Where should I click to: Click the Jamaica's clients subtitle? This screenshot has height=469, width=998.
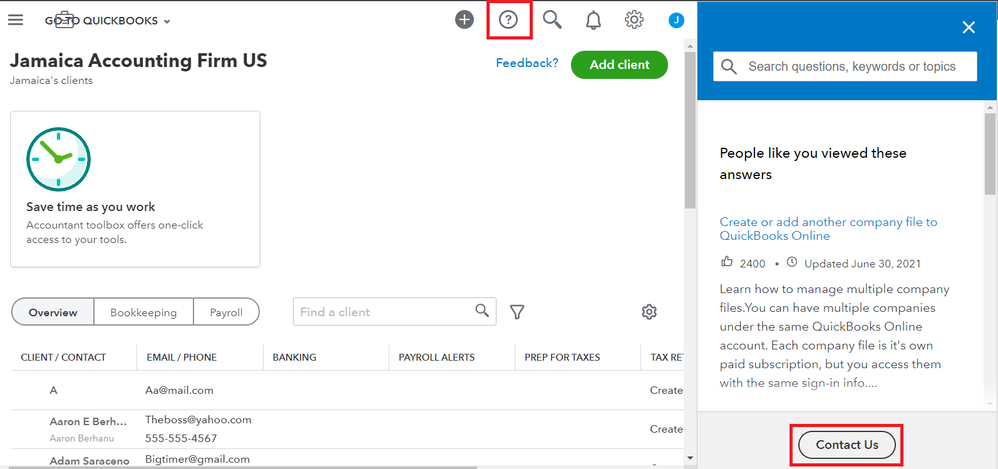(x=51, y=81)
